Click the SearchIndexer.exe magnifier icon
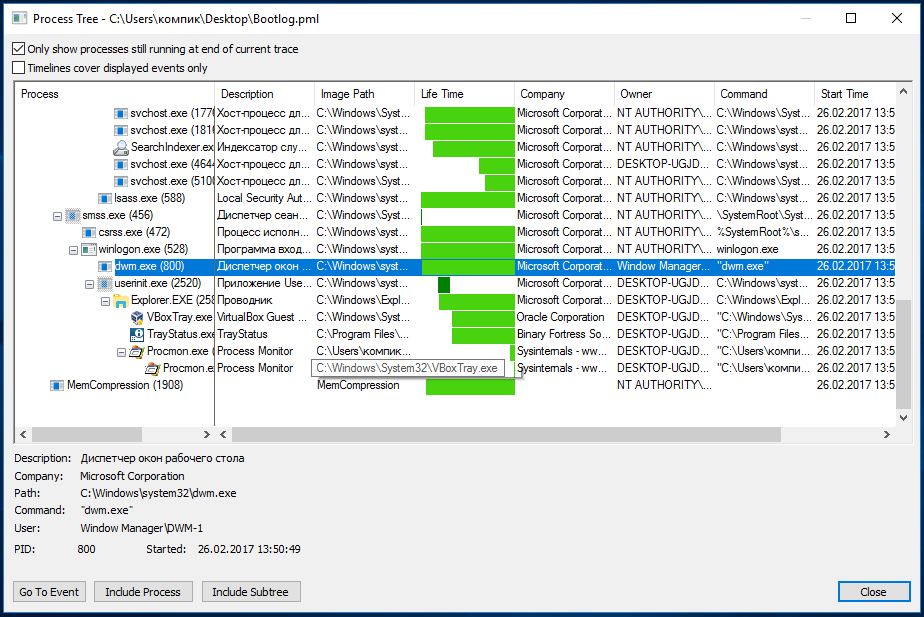Screen dimensions: 924x617 click(x=121, y=147)
